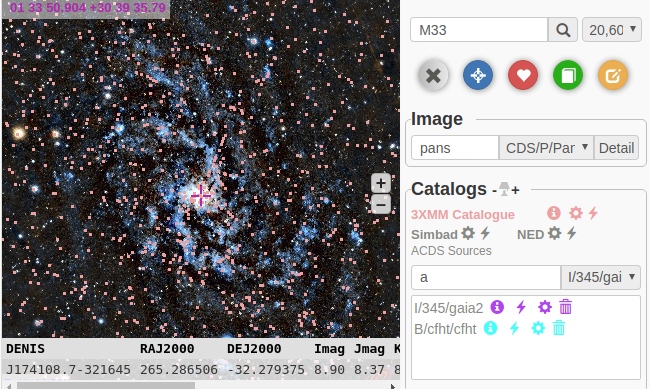Open NED gear settings
650x389 pixels.
pyautogui.click(x=554, y=233)
